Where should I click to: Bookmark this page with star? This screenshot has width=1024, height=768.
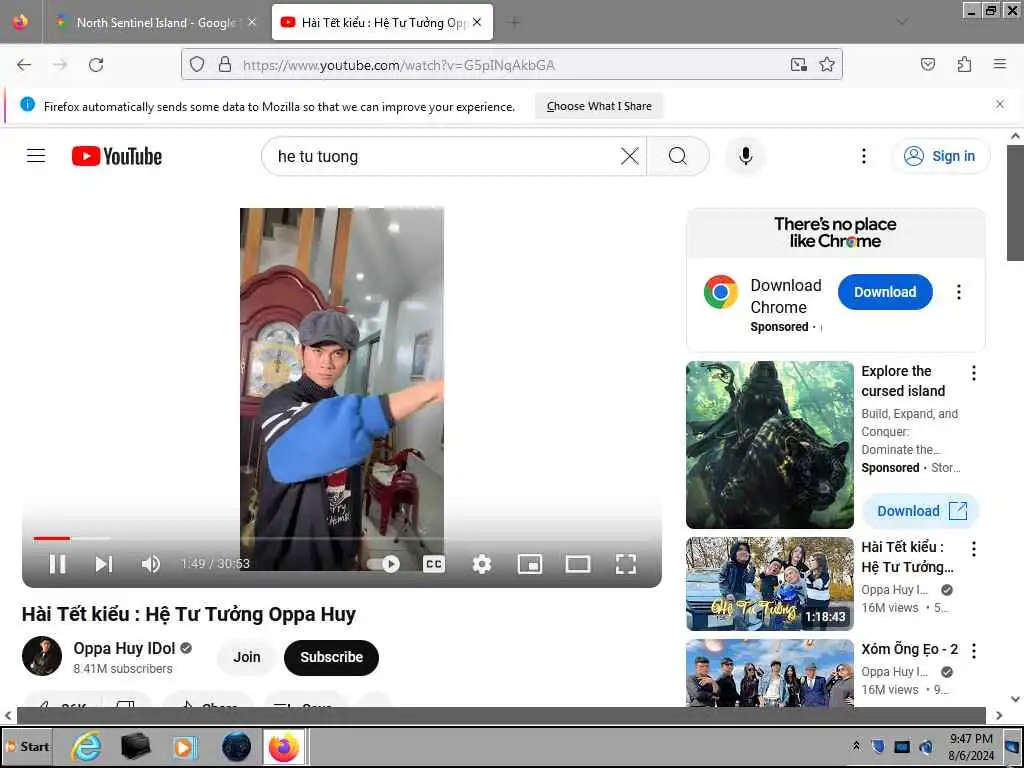827,65
